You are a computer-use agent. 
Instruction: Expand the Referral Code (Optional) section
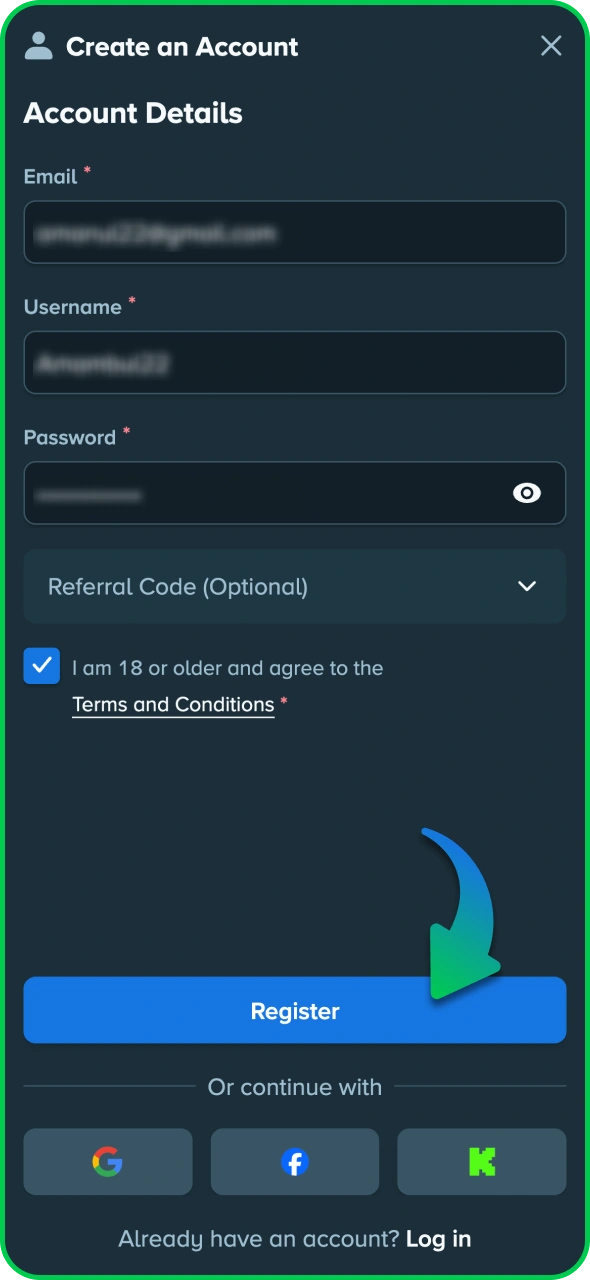click(295, 586)
